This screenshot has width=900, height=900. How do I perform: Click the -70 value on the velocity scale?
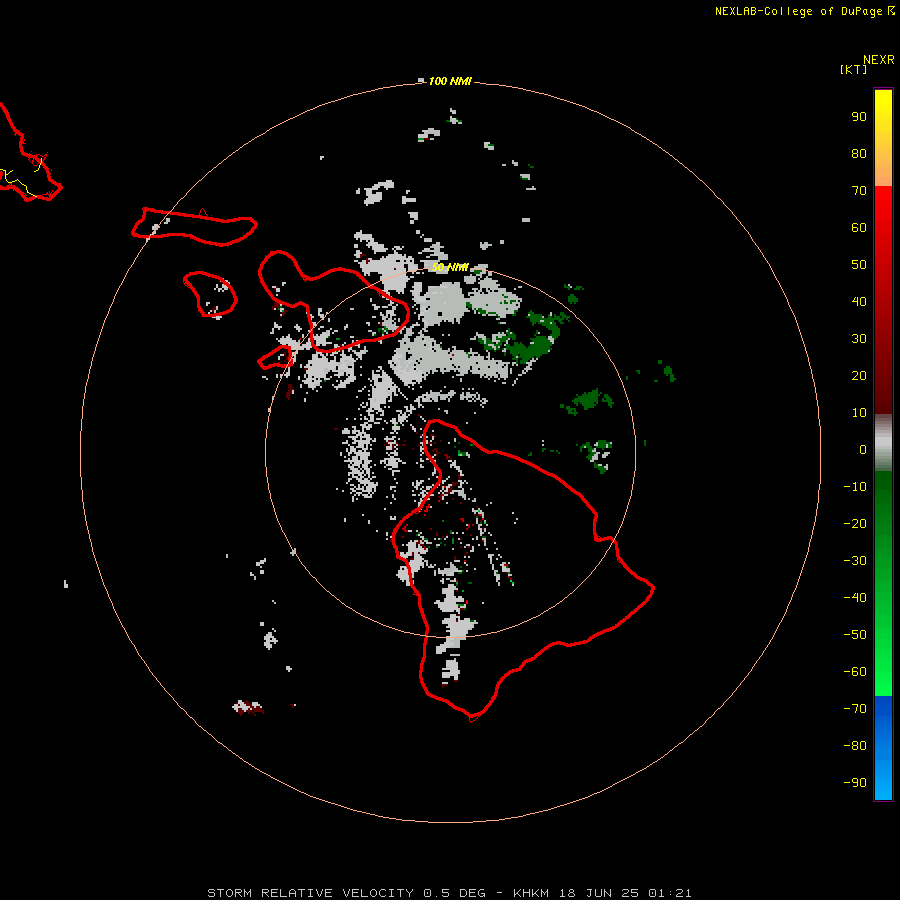tap(855, 709)
